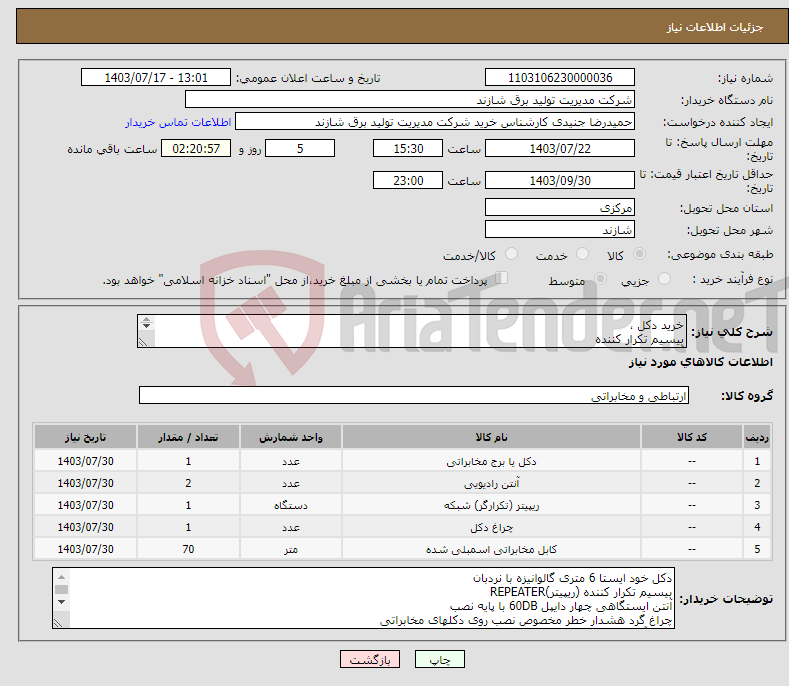Select the کالا radio button
Screen dimensions: 789x686
[639, 254]
